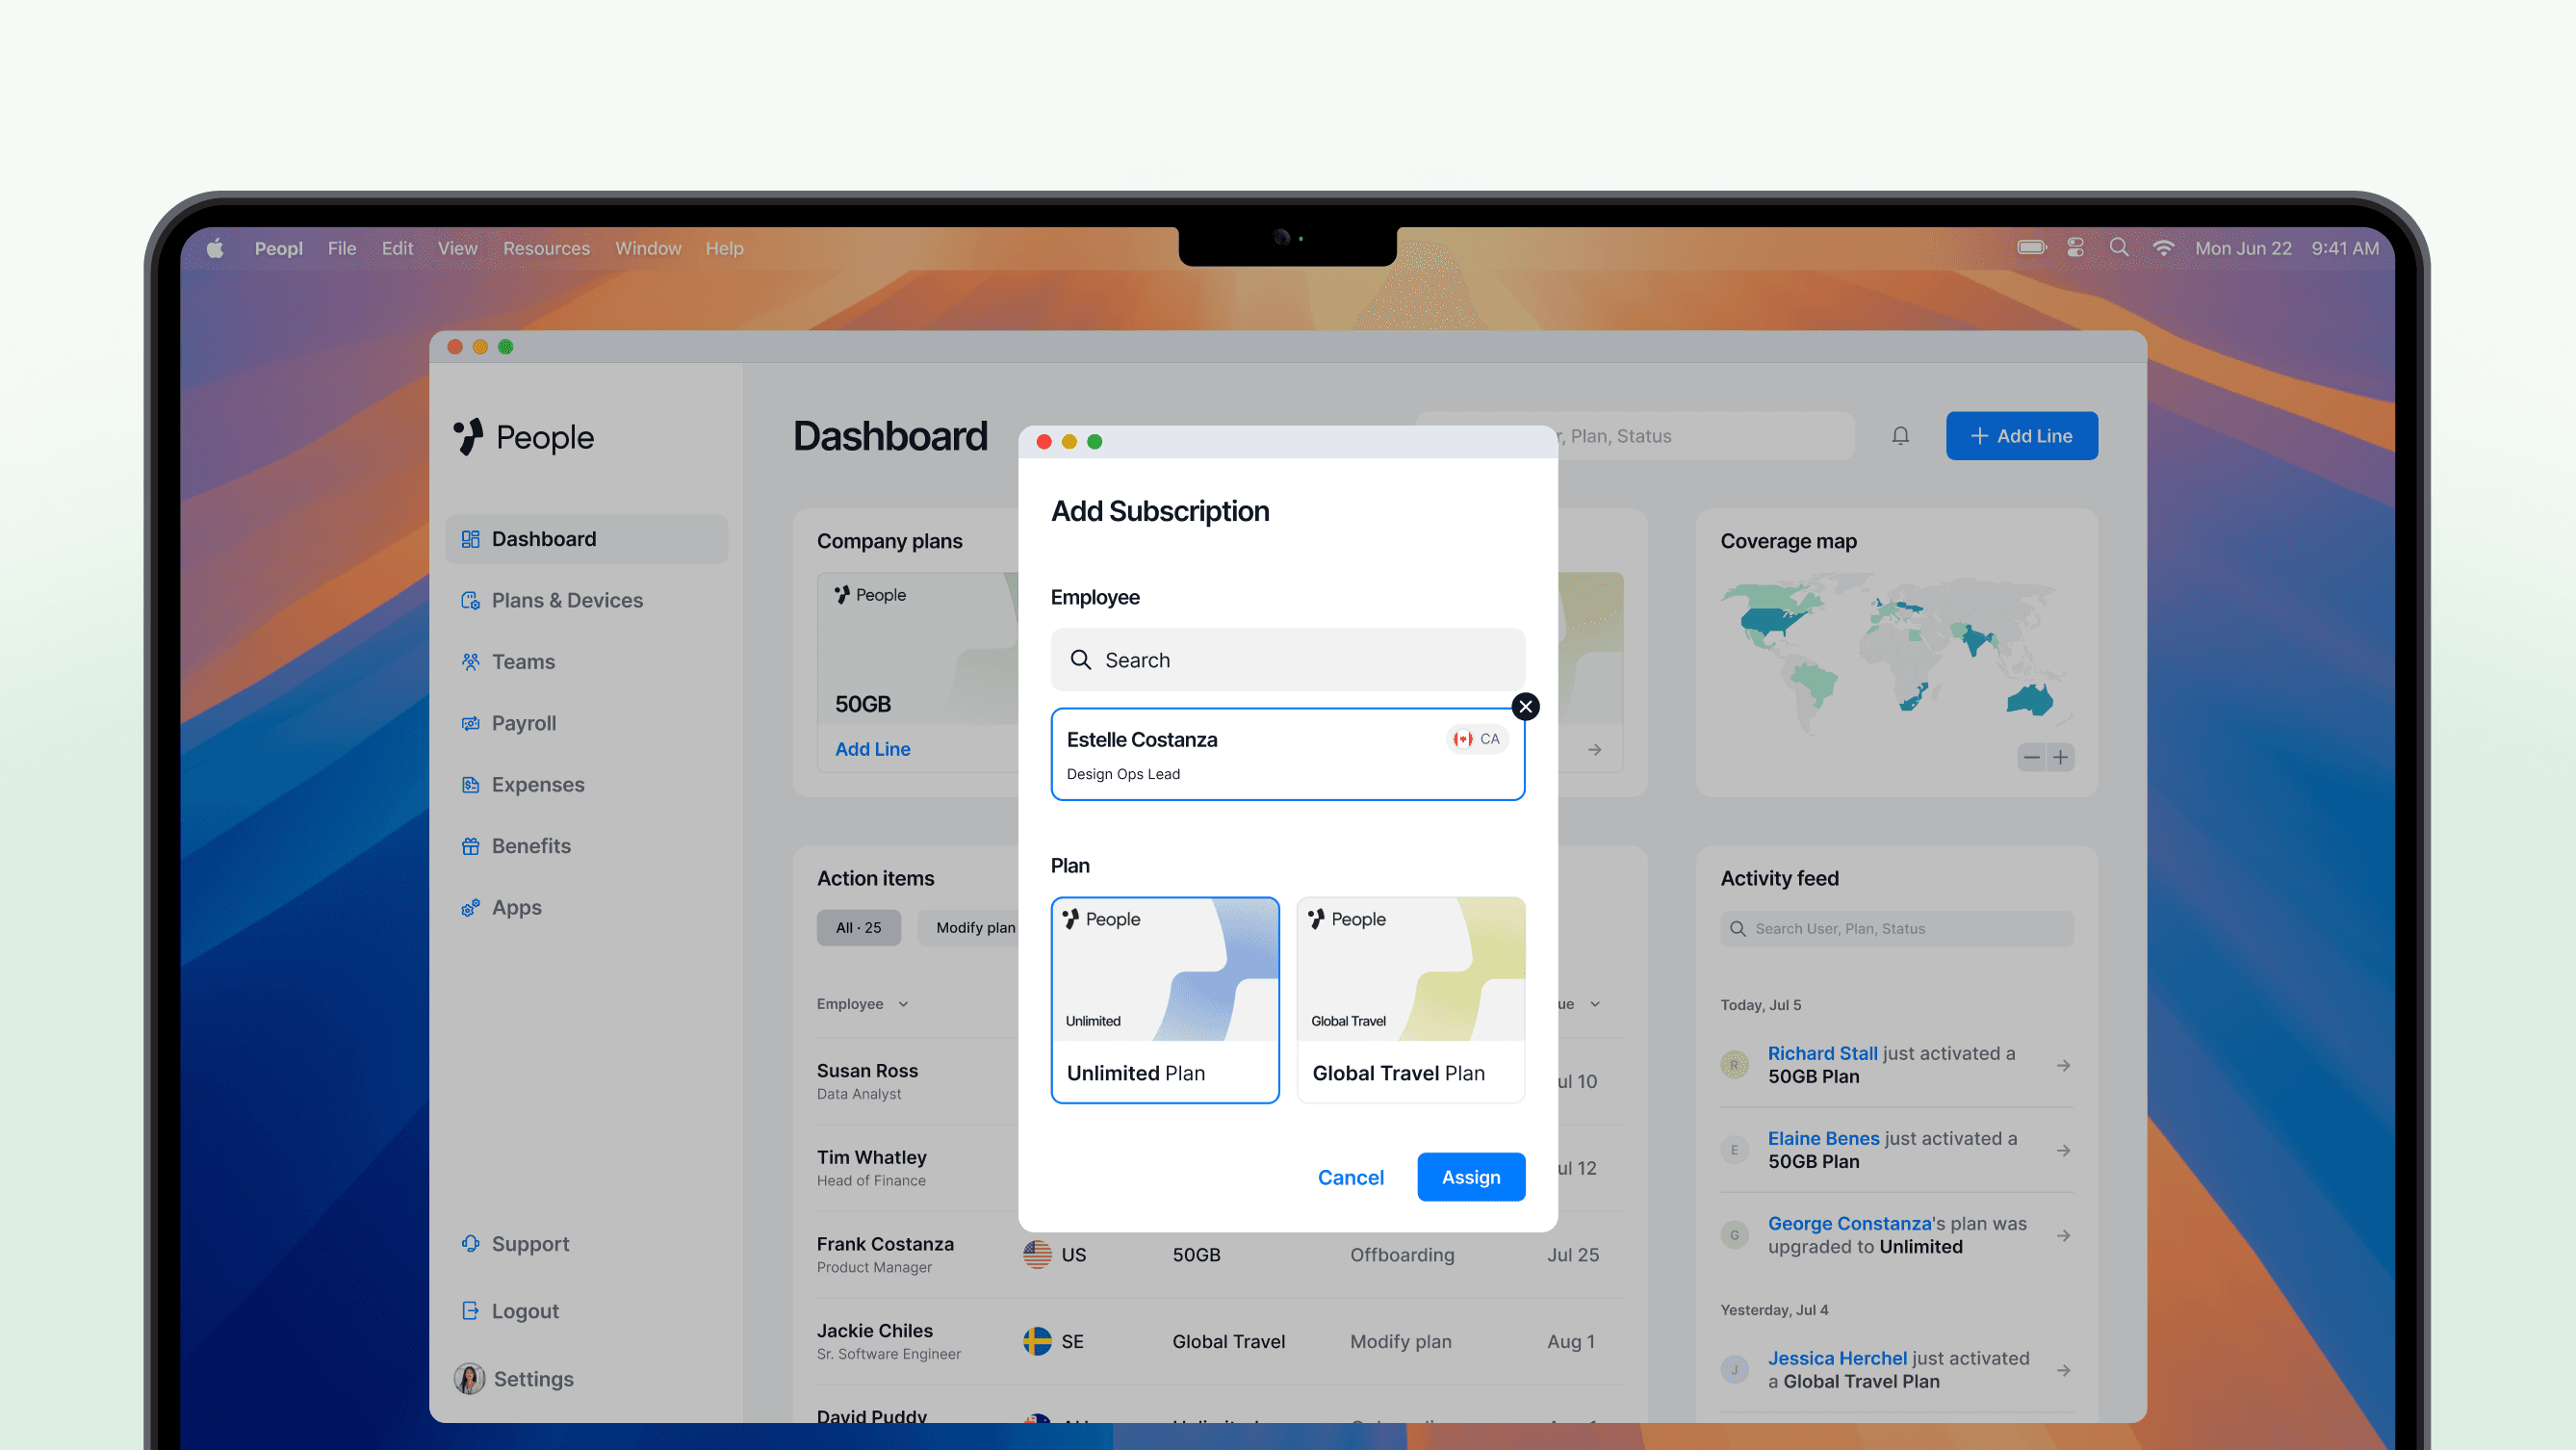Screen dimensions: 2576x1450
Task: Click the Assign button
Action: click(x=1471, y=1177)
